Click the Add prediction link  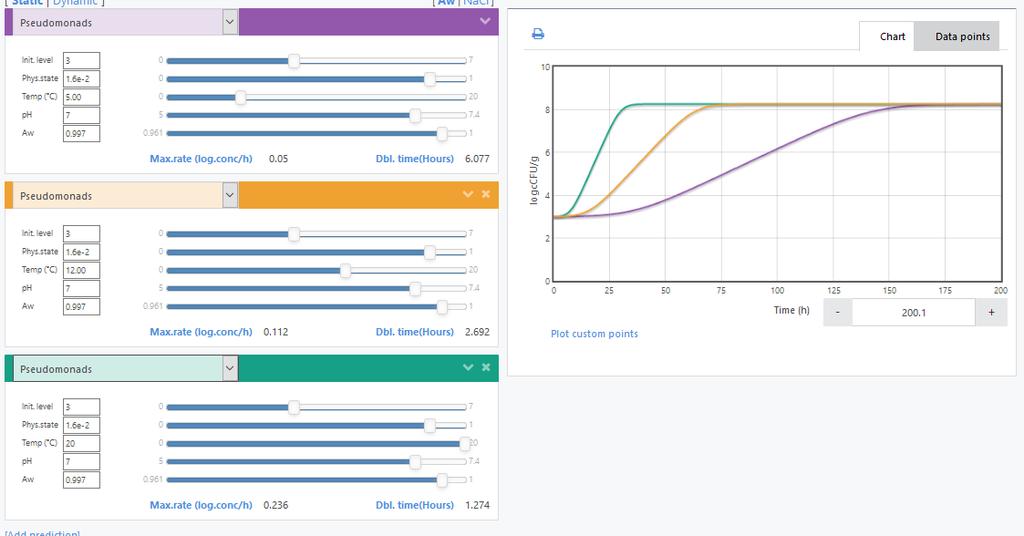[x=42, y=533]
